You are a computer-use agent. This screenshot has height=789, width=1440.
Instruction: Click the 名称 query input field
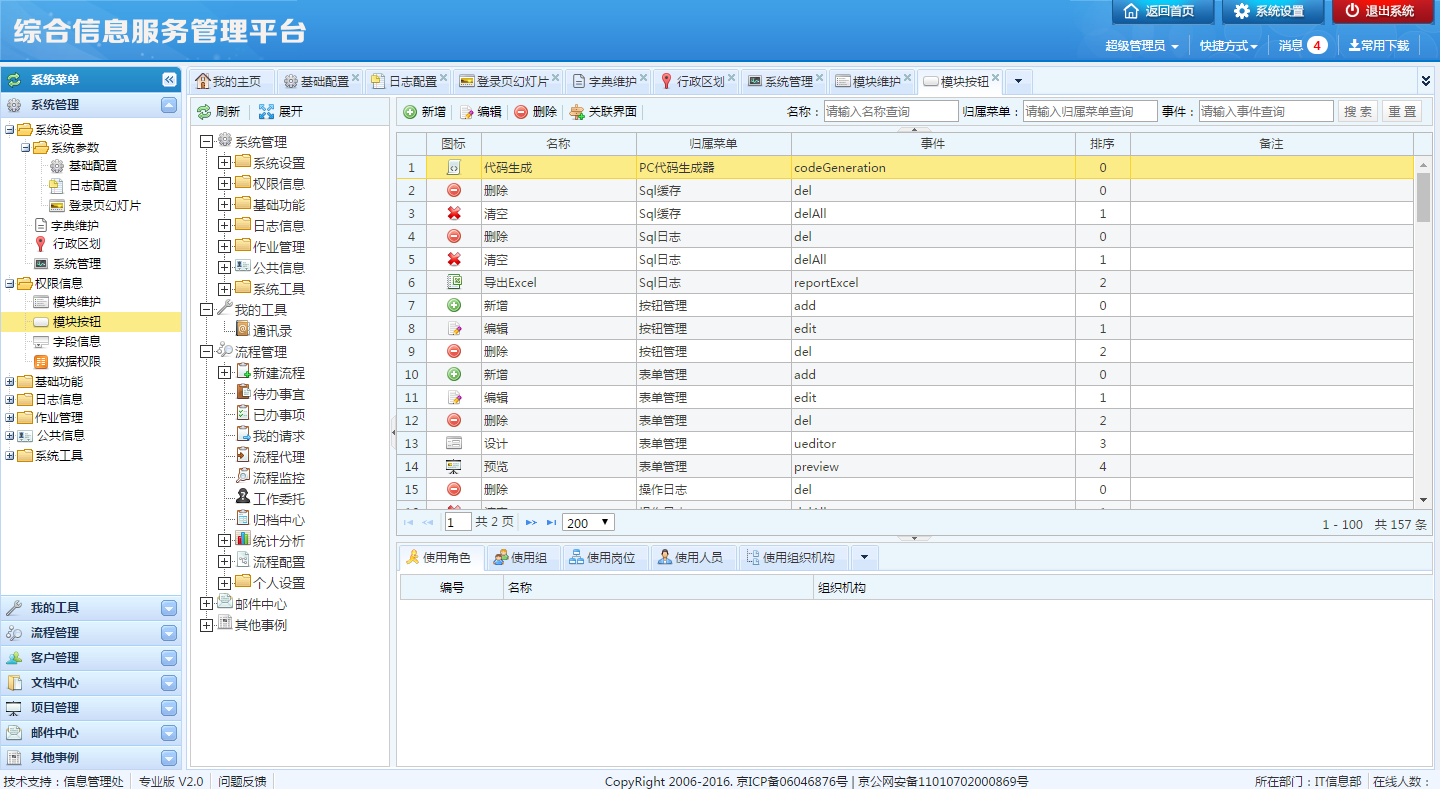[891, 112]
